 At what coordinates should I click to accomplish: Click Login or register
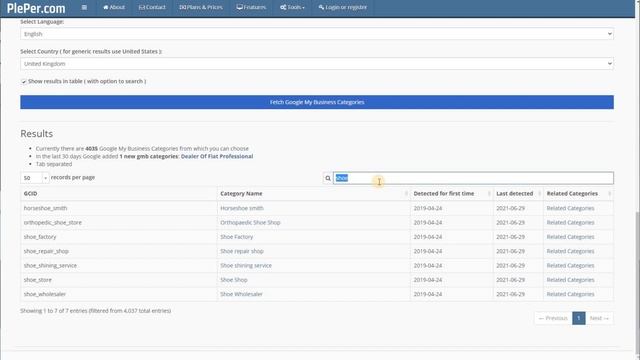point(342,7)
